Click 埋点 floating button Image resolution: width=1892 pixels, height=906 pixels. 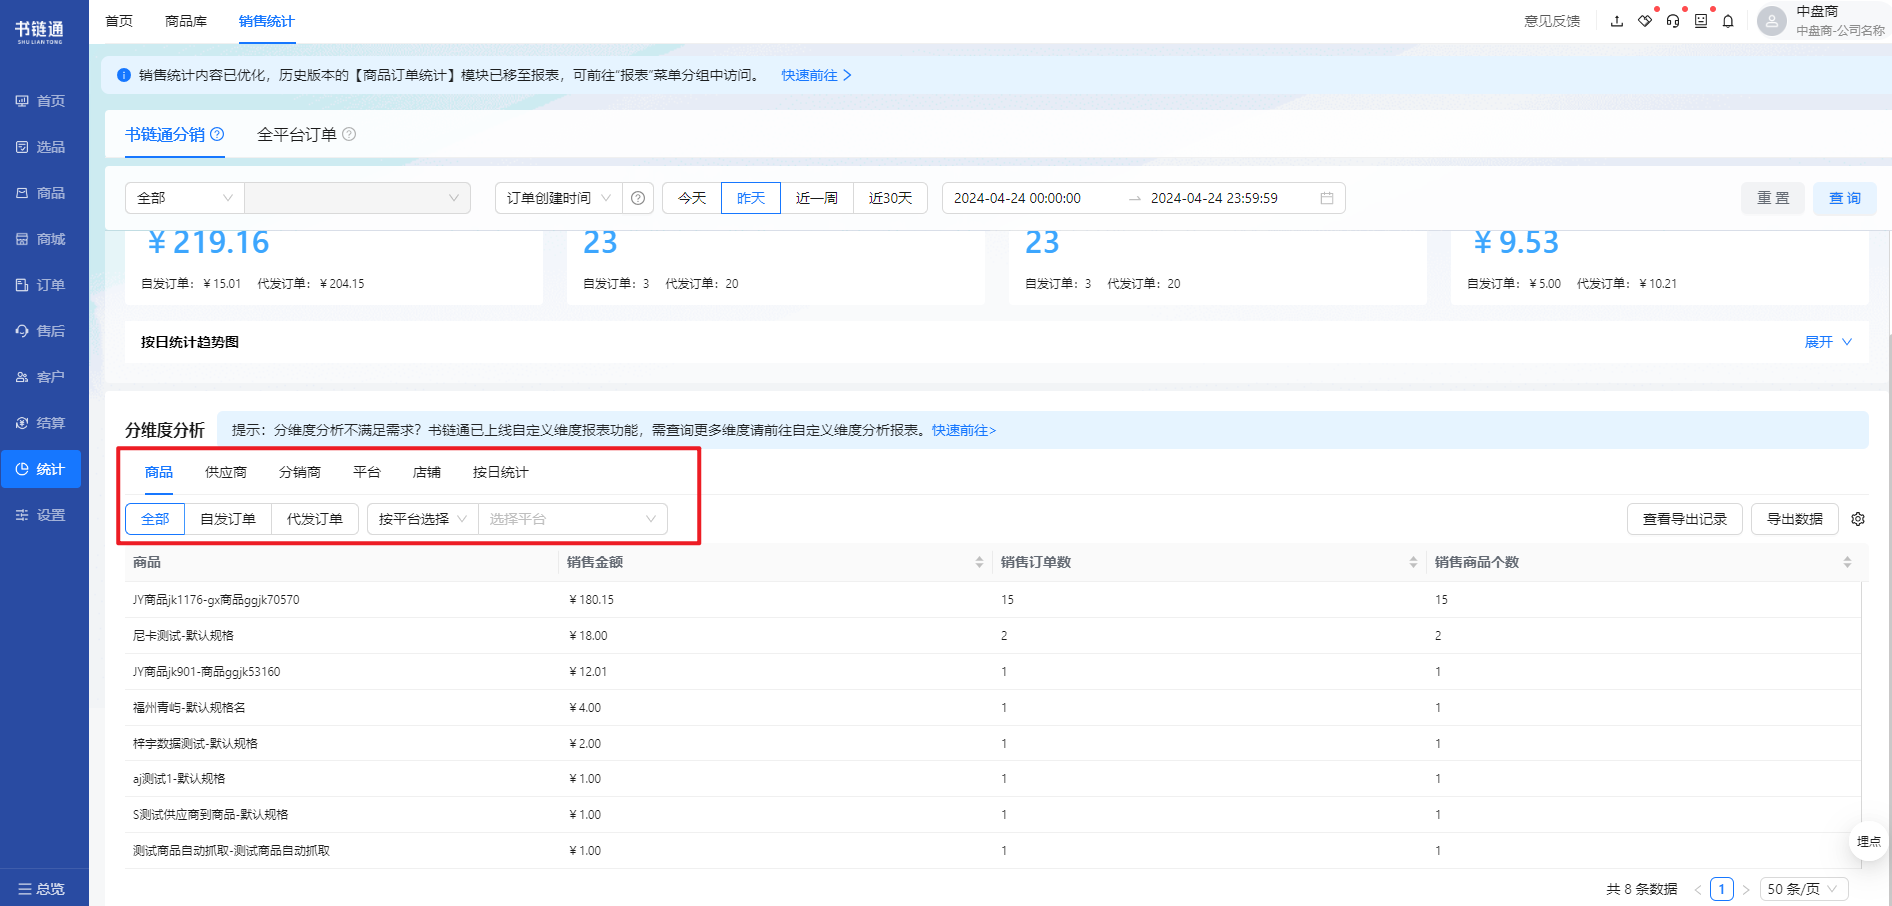1868,841
